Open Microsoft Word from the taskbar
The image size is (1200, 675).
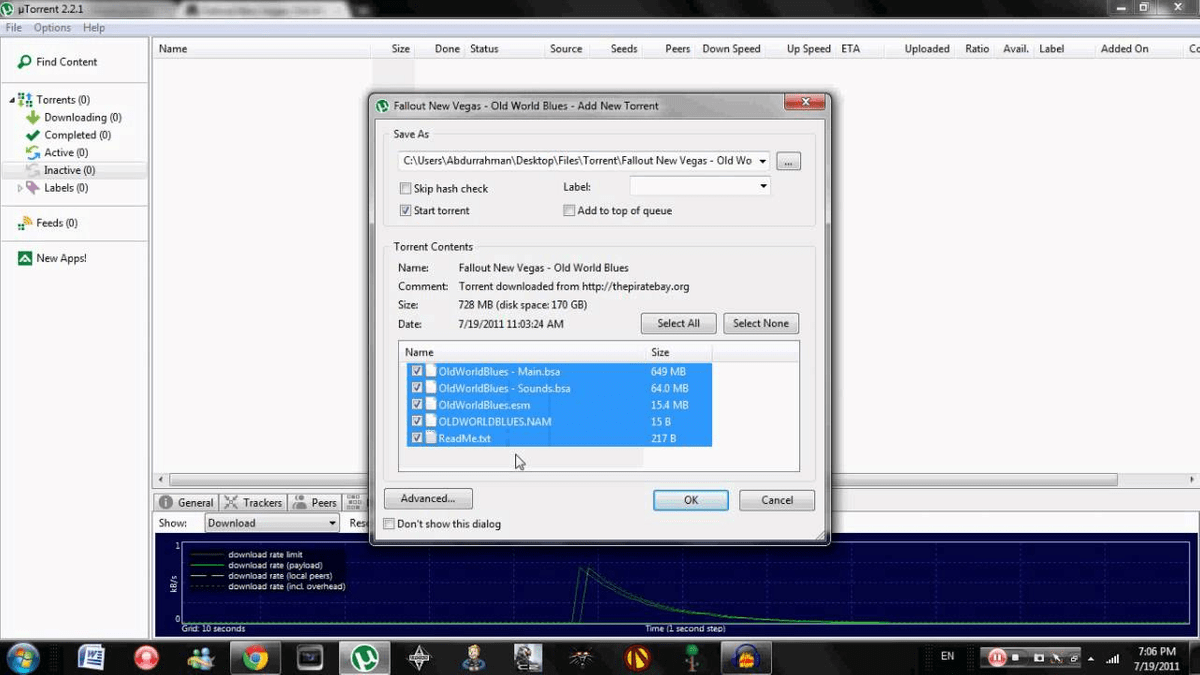92,657
